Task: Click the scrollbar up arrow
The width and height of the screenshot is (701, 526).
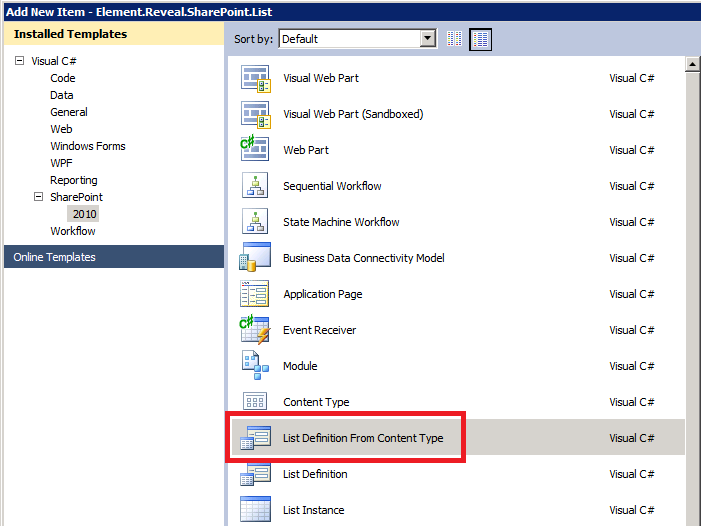Action: pos(692,64)
